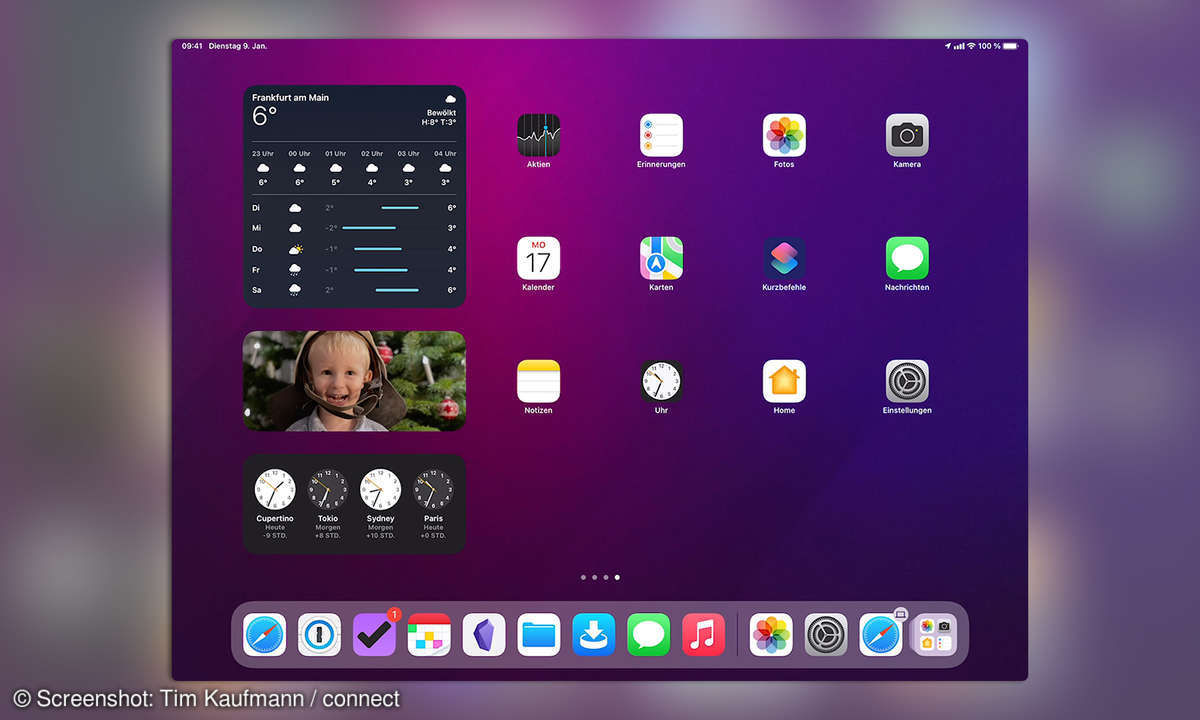The image size is (1200, 720).
Task: Launch the Kamera app
Action: [907, 135]
